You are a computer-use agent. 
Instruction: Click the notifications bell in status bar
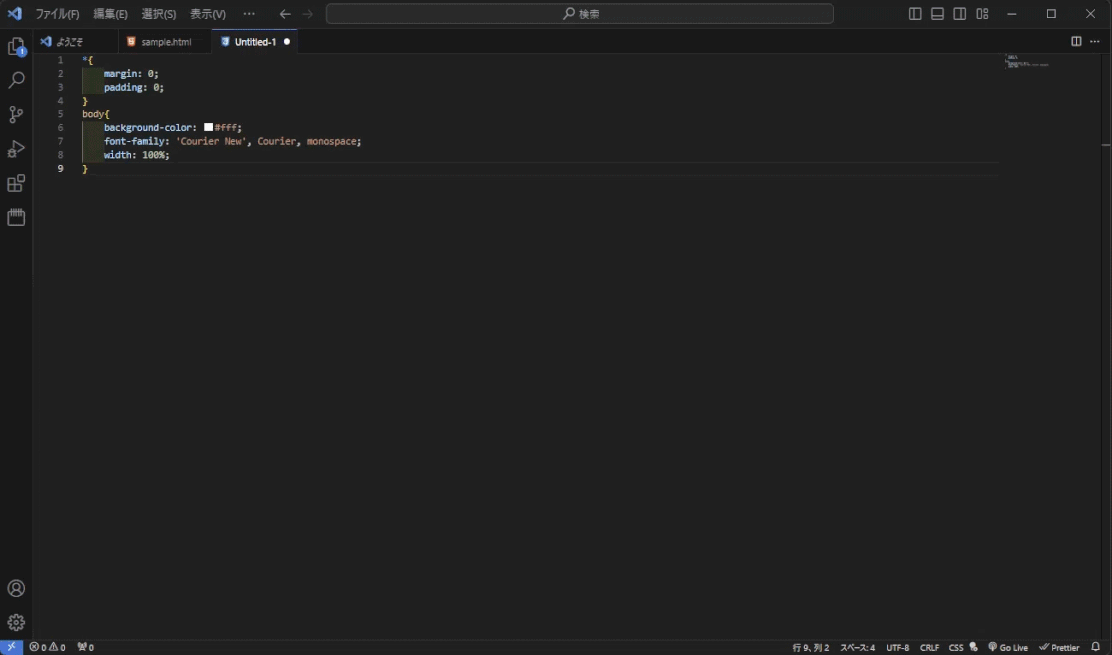point(1095,647)
